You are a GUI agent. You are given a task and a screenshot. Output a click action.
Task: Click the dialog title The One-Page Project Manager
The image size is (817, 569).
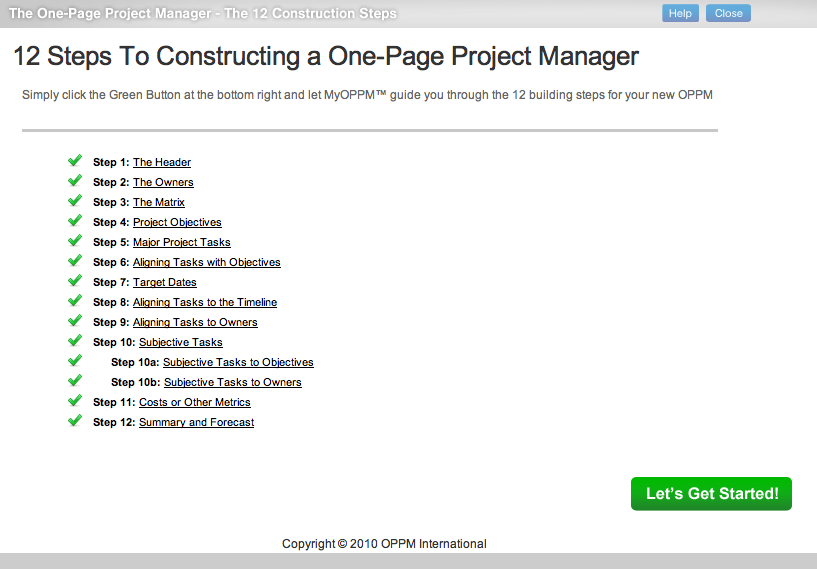pos(203,13)
